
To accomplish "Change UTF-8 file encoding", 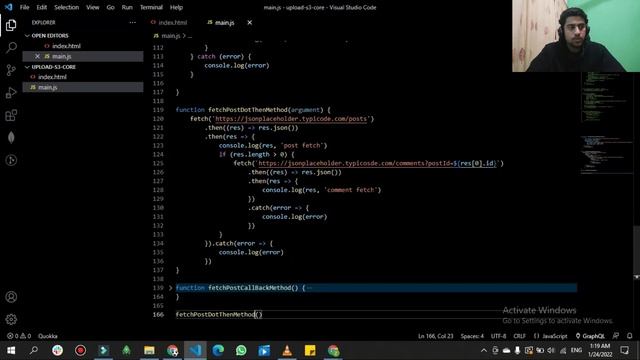I will pos(498,336).
